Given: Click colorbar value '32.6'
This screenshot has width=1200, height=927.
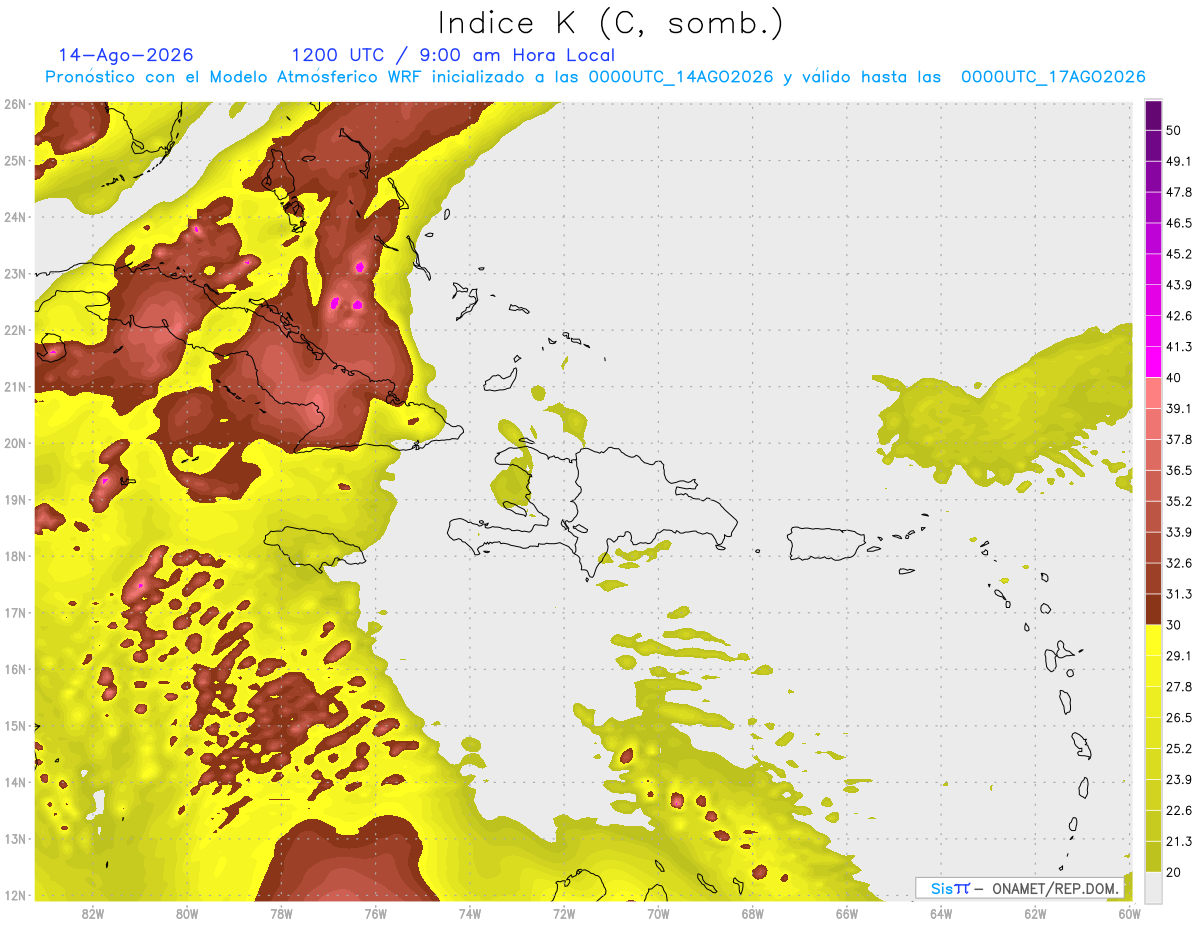Looking at the screenshot, I should coord(1178,563).
